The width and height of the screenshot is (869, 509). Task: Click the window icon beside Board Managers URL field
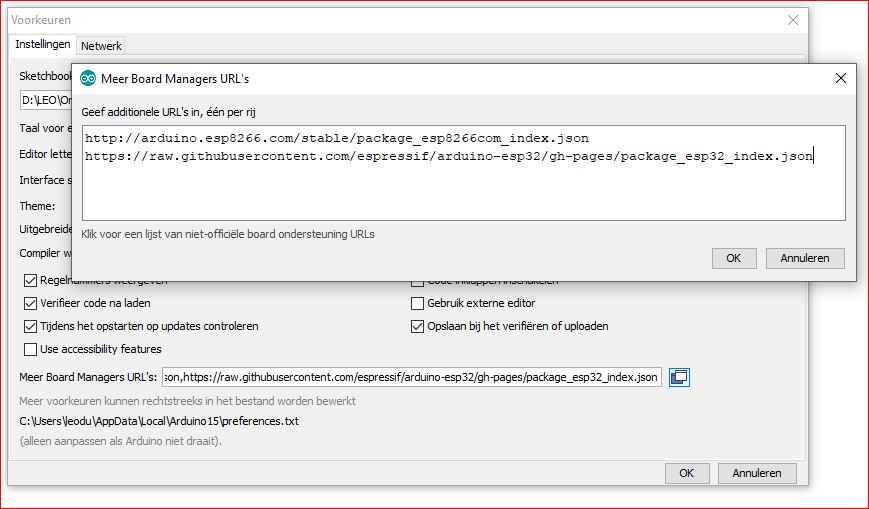pyautogui.click(x=679, y=377)
